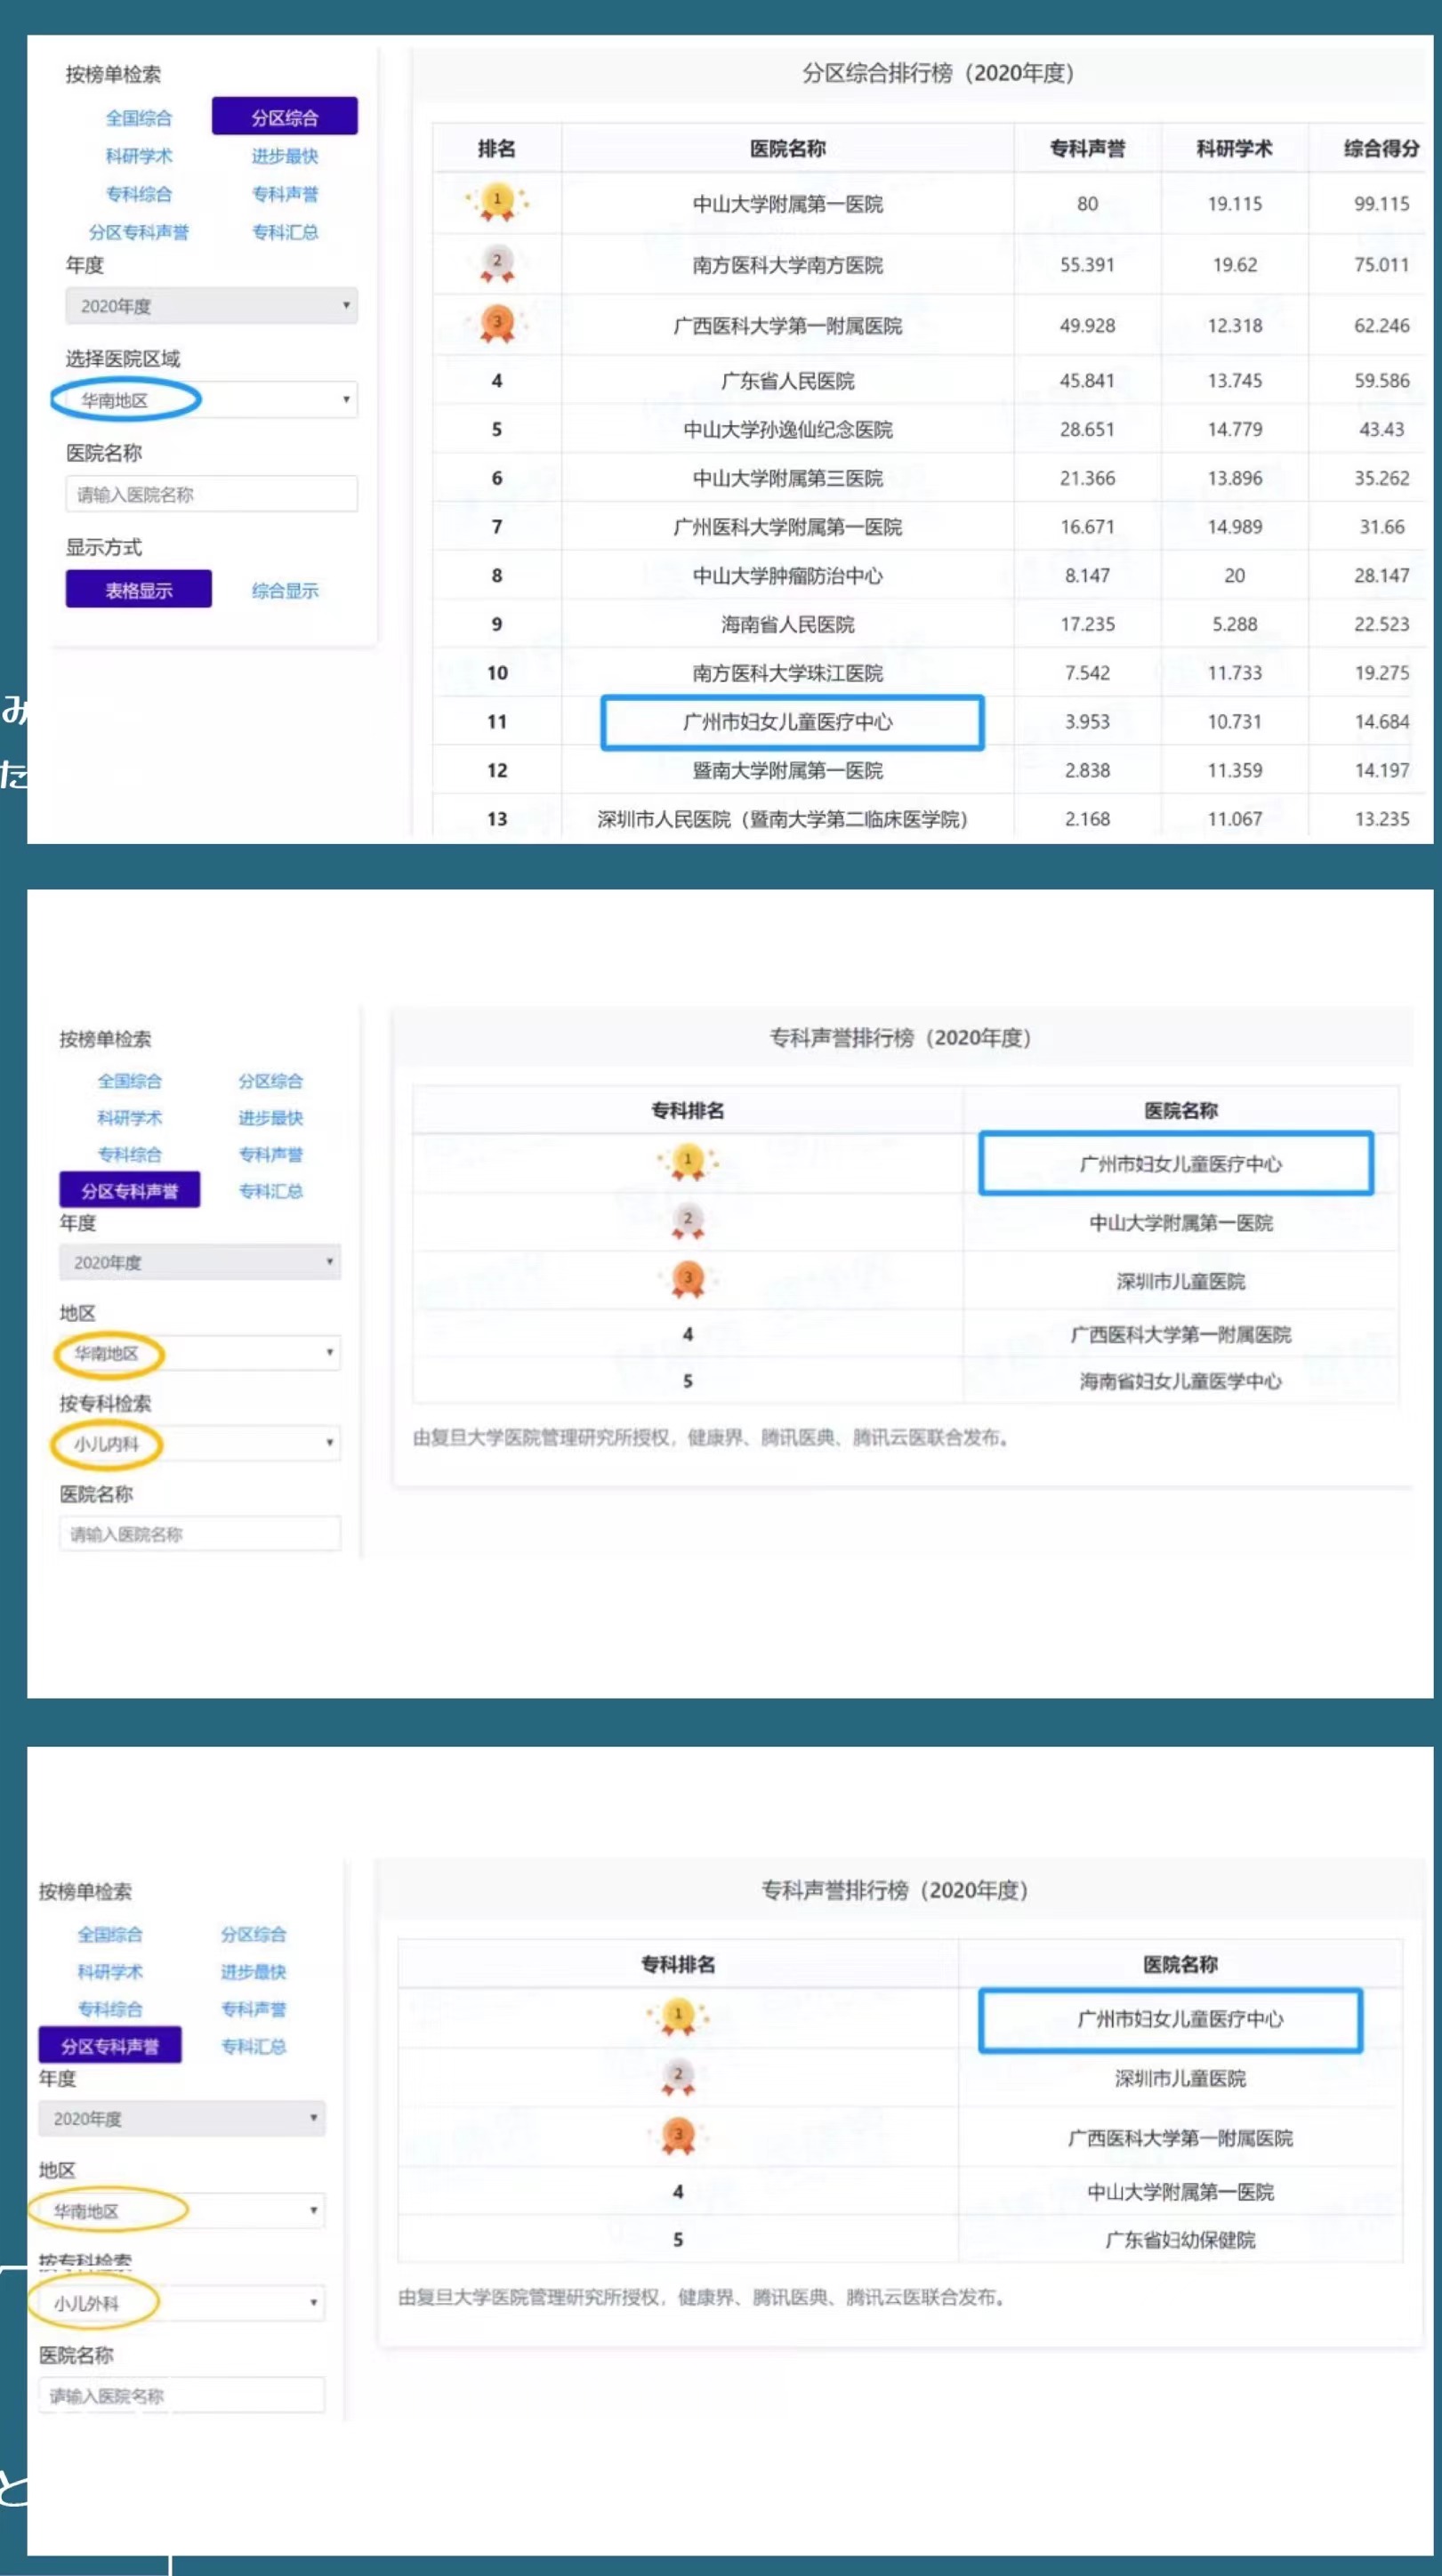This screenshot has height=2576, width=1442.
Task: Switch to 分区综合 in the 小儿外科 panel
Action: 253,1934
